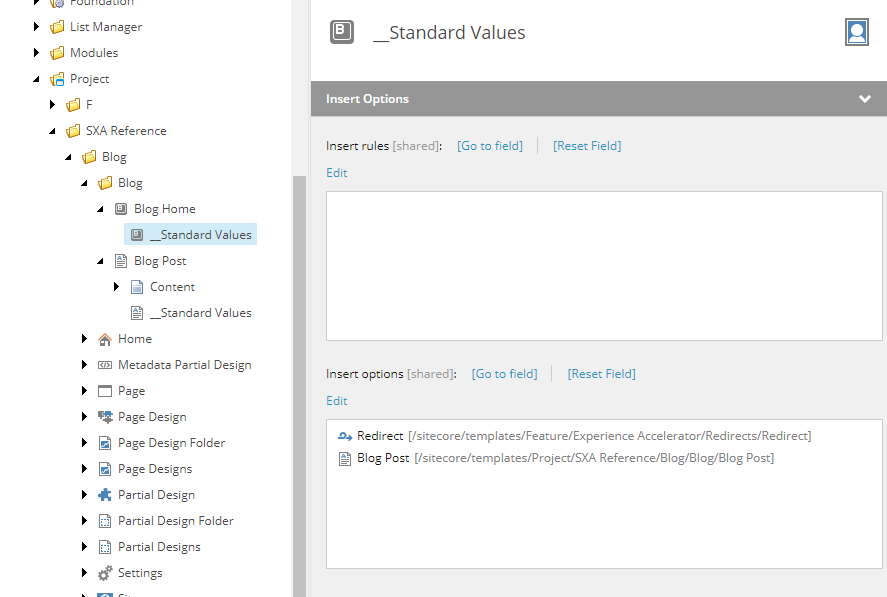Expand the Page Designs node

[84, 469]
